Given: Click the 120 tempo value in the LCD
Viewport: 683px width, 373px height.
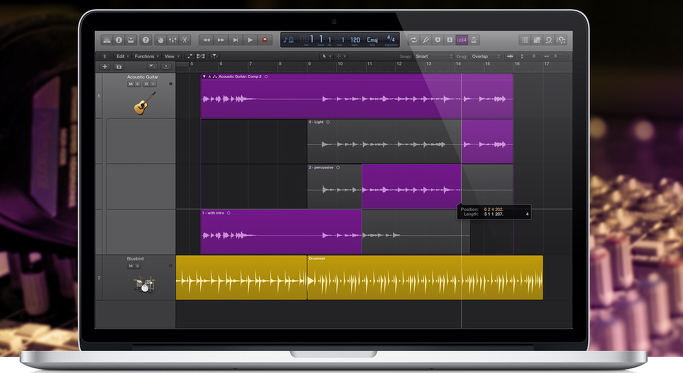Looking at the screenshot, I should pyautogui.click(x=355, y=40).
